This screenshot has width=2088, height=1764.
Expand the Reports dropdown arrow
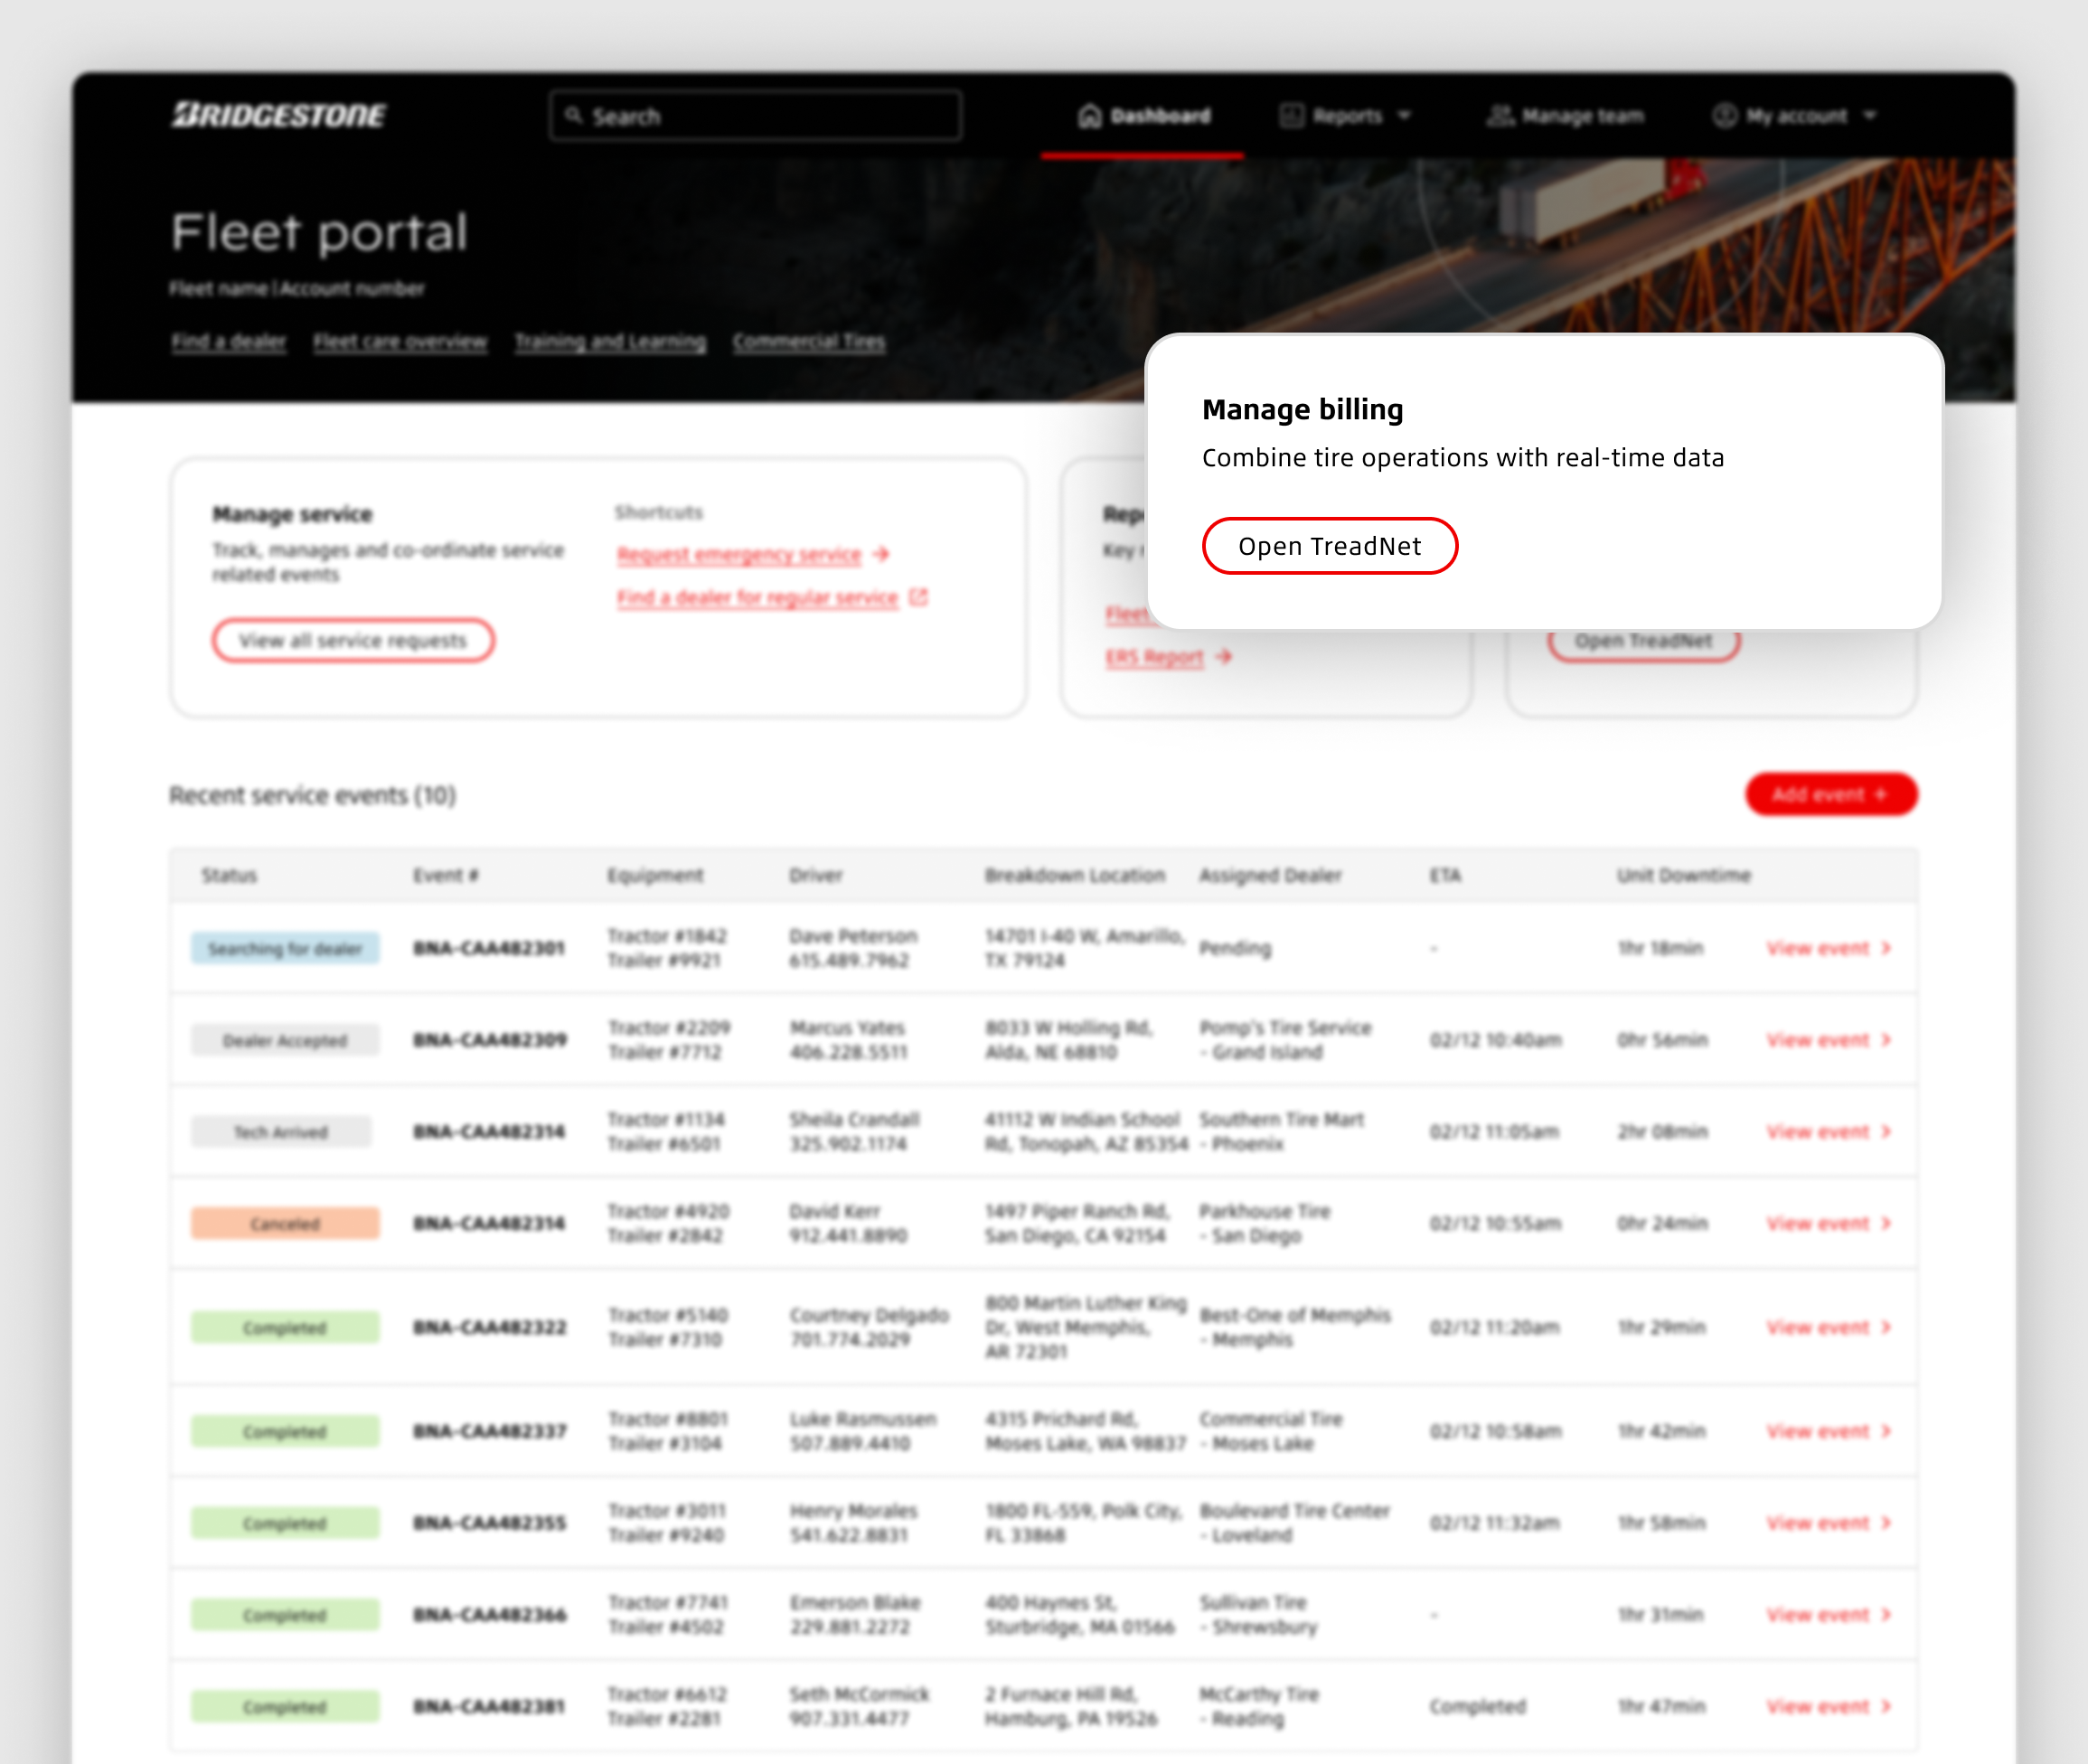click(1404, 116)
